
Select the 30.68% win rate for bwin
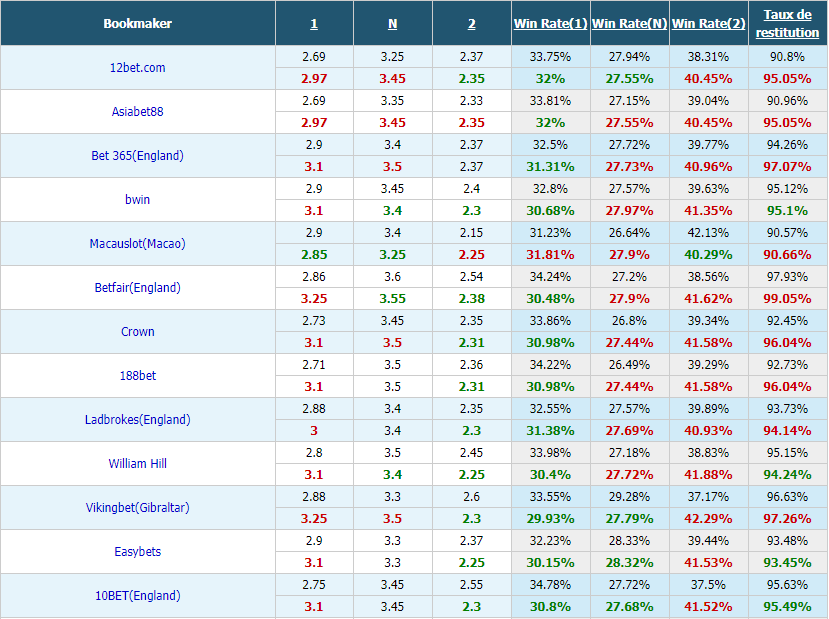[x=550, y=210]
